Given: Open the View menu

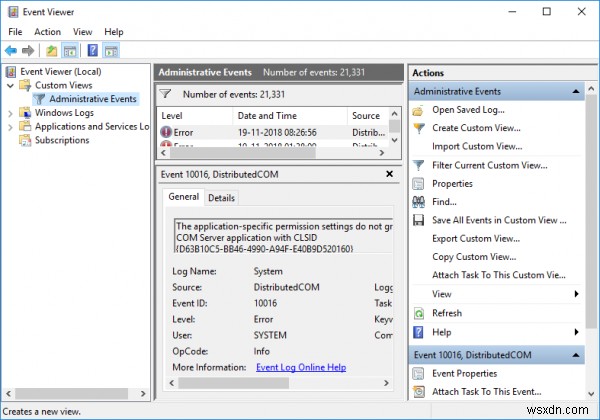Looking at the screenshot, I should point(82,32).
